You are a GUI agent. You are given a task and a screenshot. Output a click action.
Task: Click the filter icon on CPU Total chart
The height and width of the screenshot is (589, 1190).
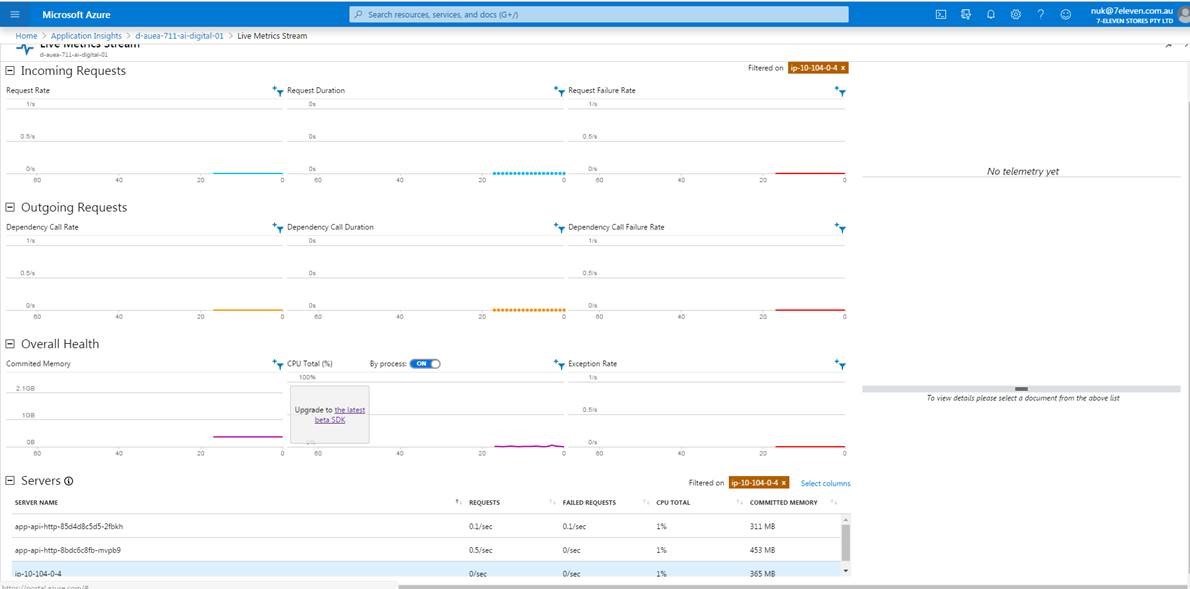click(279, 365)
